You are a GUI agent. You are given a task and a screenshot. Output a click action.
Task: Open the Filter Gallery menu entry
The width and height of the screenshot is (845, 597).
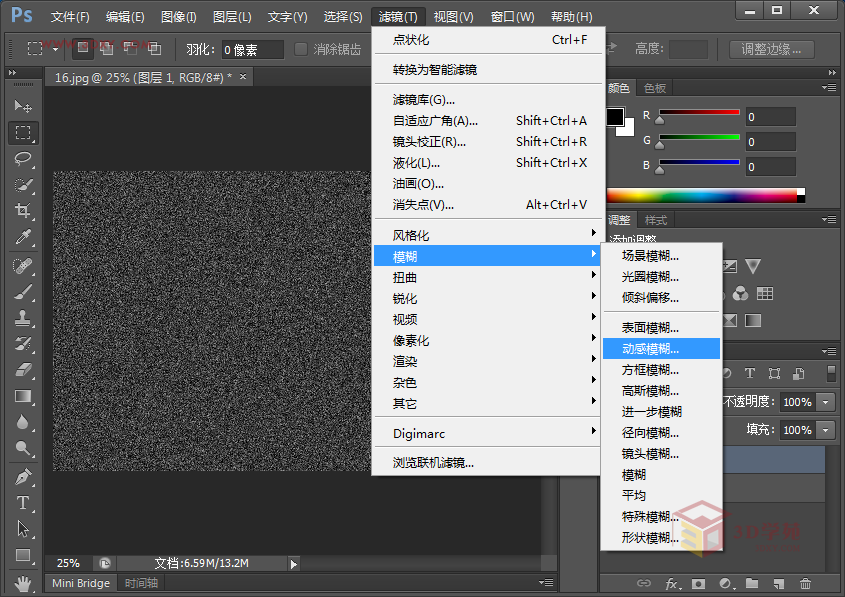click(x=488, y=100)
